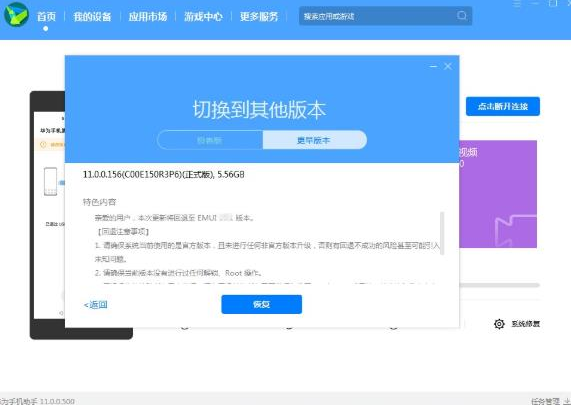Screen dimensions: 571x407
Task: Click the video tile folder icon
Action: click(x=515, y=231)
